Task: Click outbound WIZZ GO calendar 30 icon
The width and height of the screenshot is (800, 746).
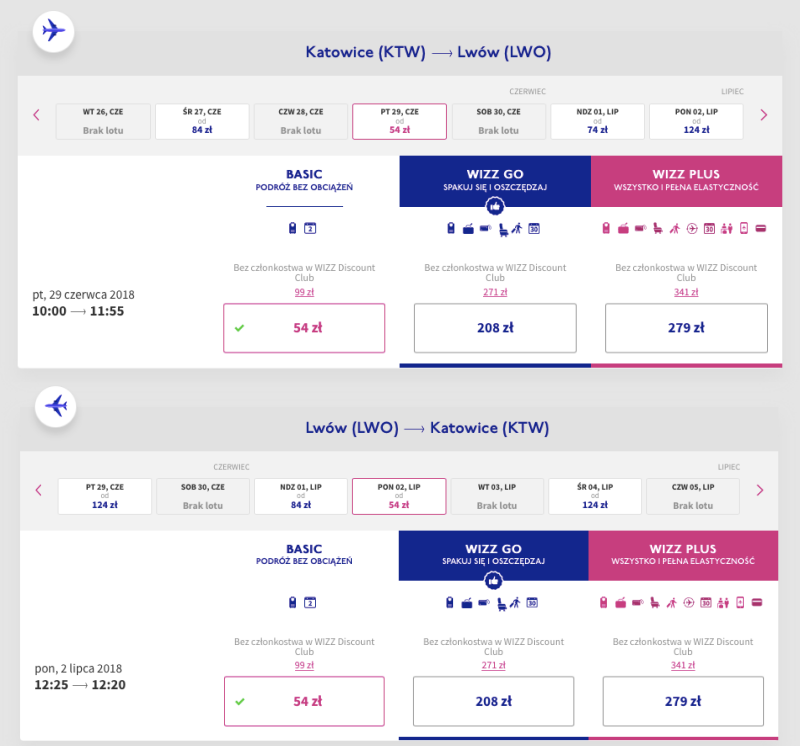Action: click(534, 229)
